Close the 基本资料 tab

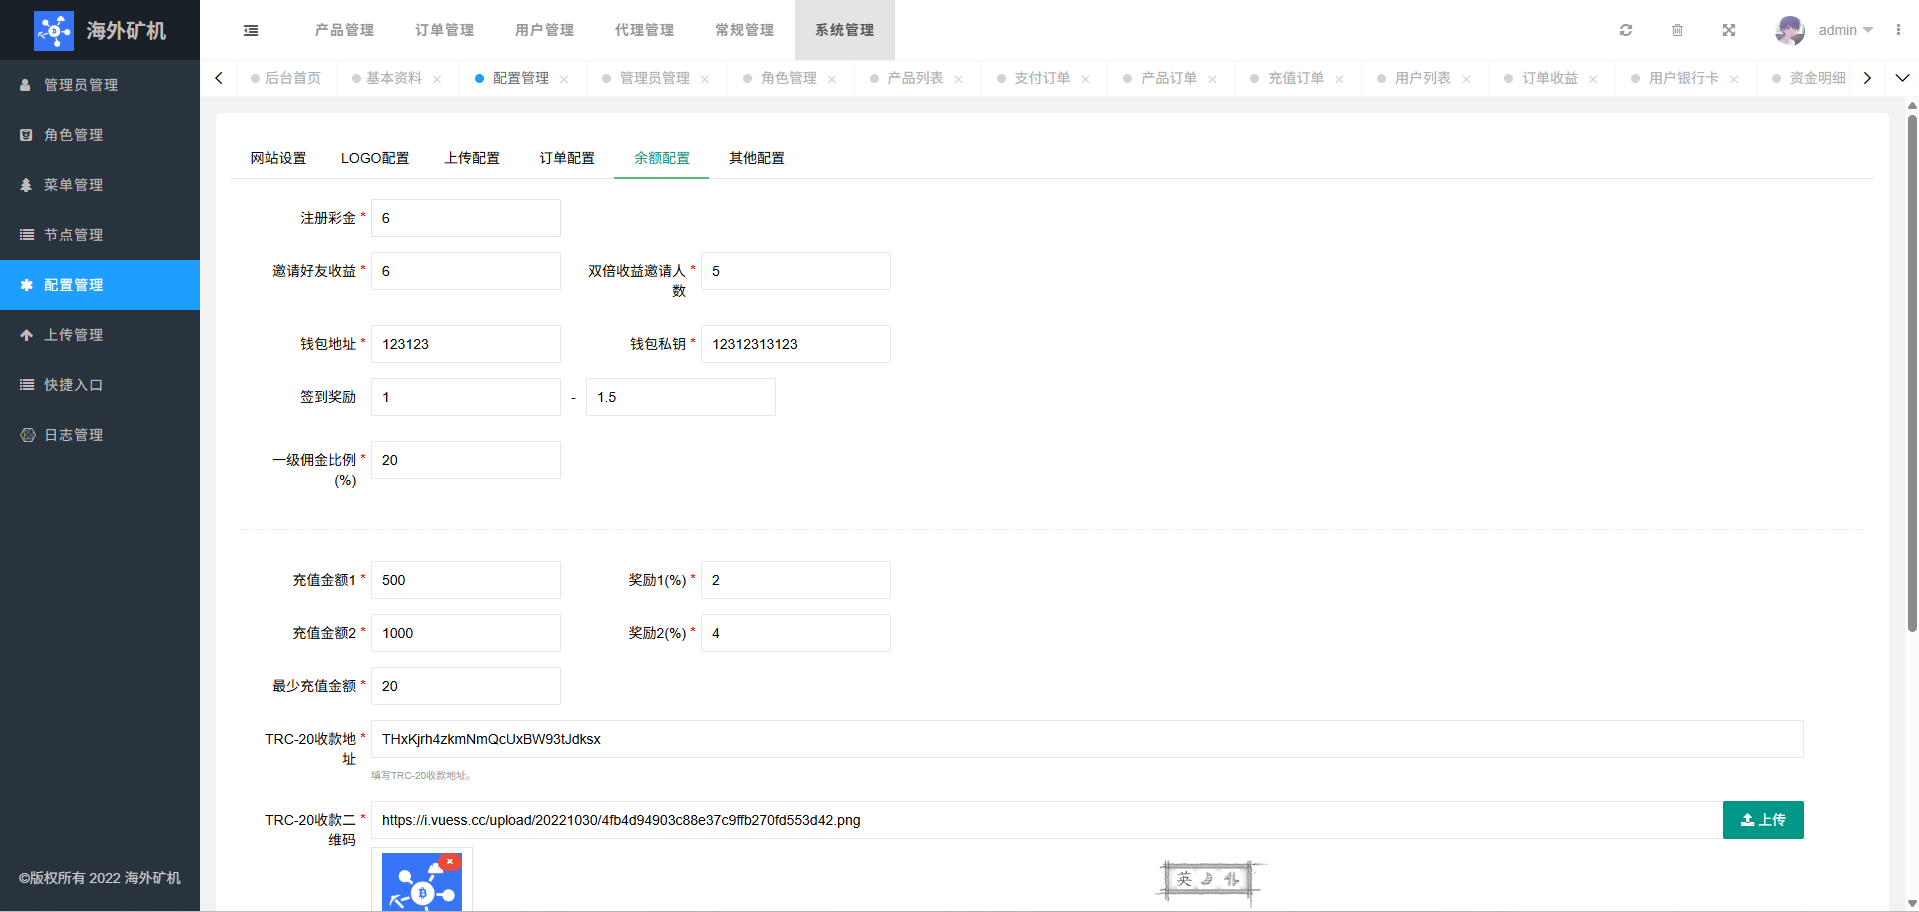(x=437, y=79)
